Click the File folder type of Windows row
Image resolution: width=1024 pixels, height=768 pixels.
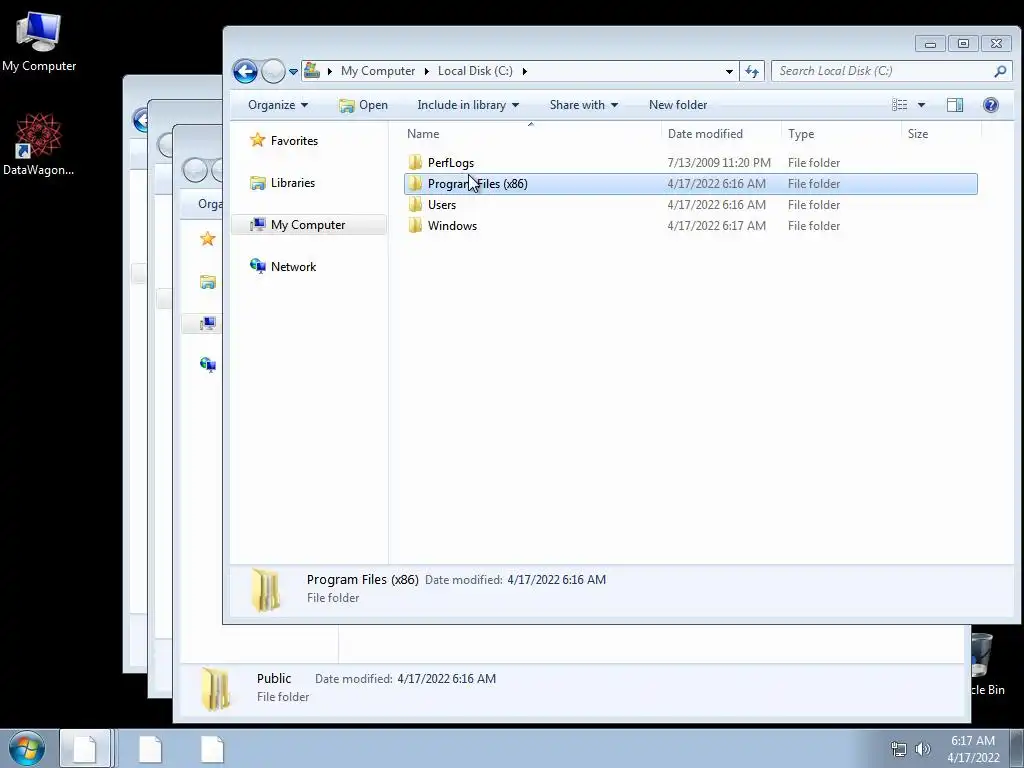[814, 225]
